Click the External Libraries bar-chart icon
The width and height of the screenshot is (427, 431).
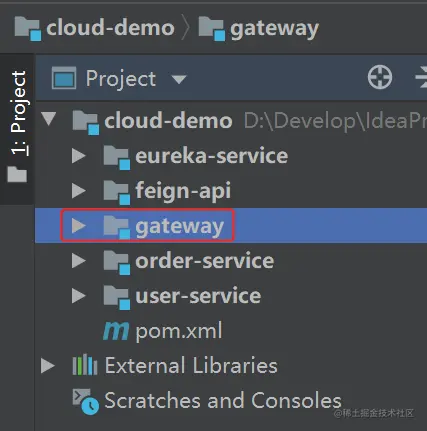click(85, 365)
